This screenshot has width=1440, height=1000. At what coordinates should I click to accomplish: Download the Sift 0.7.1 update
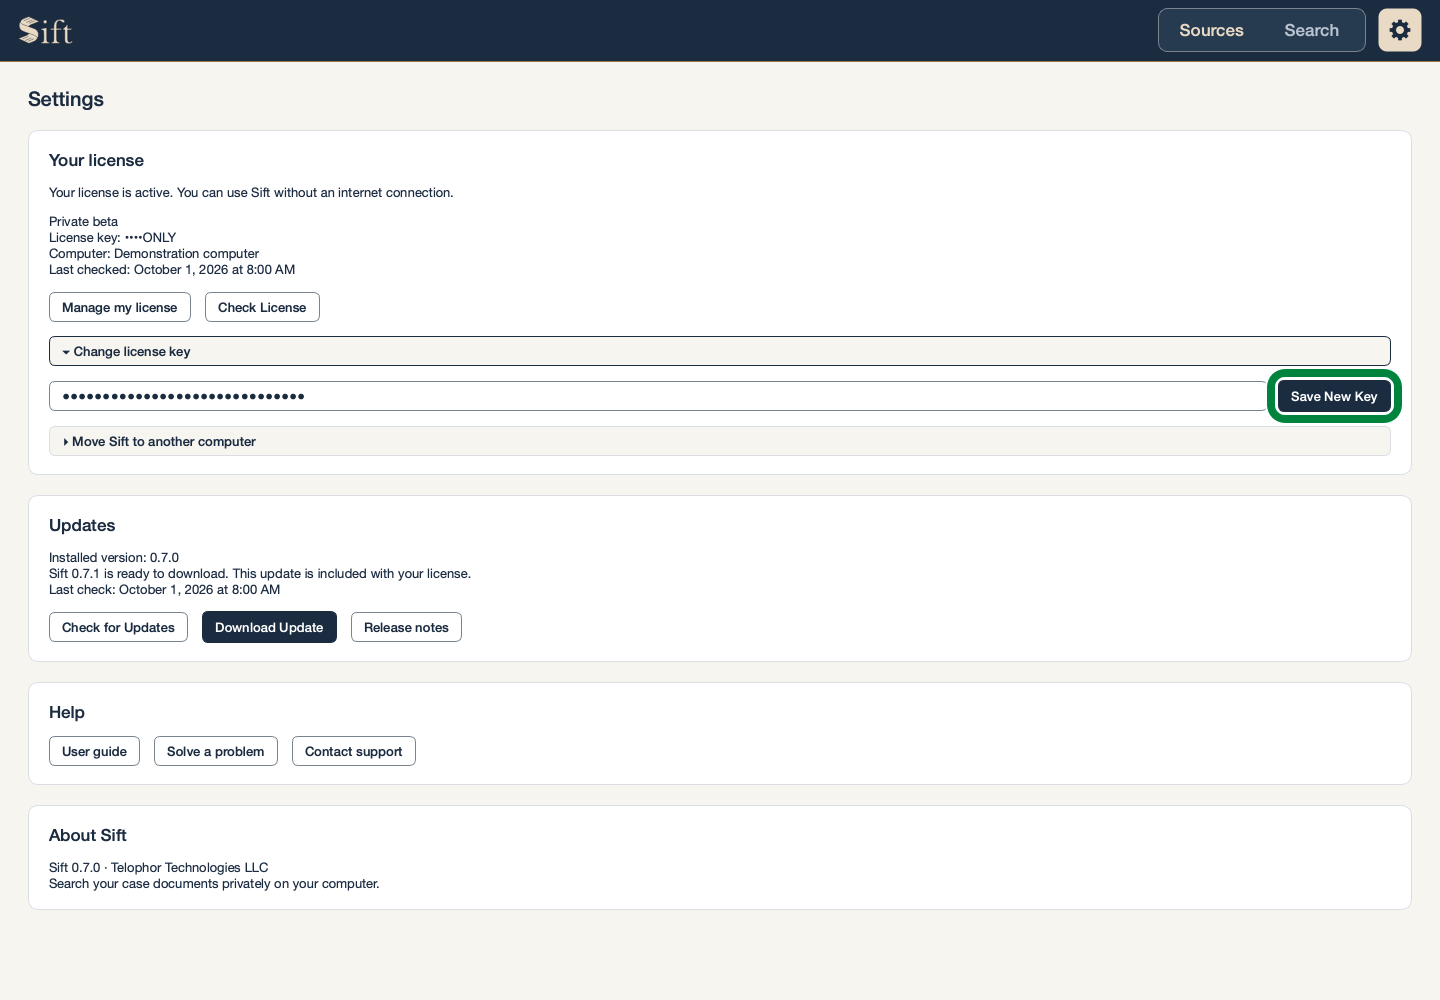point(269,627)
